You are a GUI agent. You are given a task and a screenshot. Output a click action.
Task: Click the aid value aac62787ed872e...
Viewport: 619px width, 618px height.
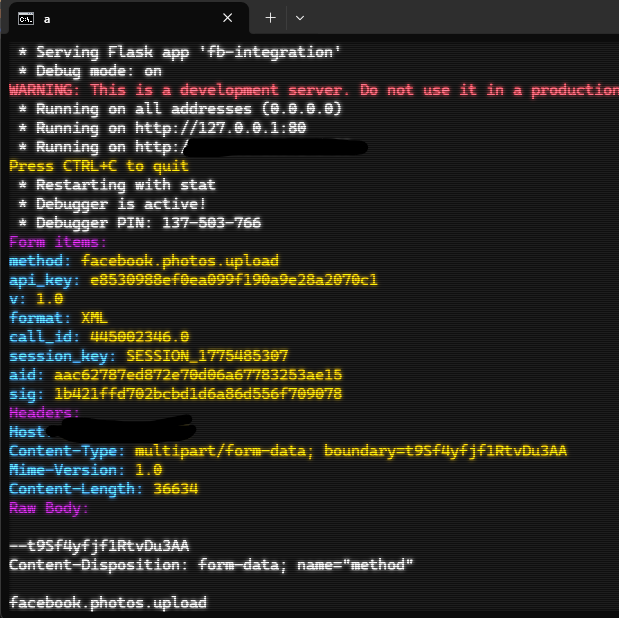click(x=198, y=375)
